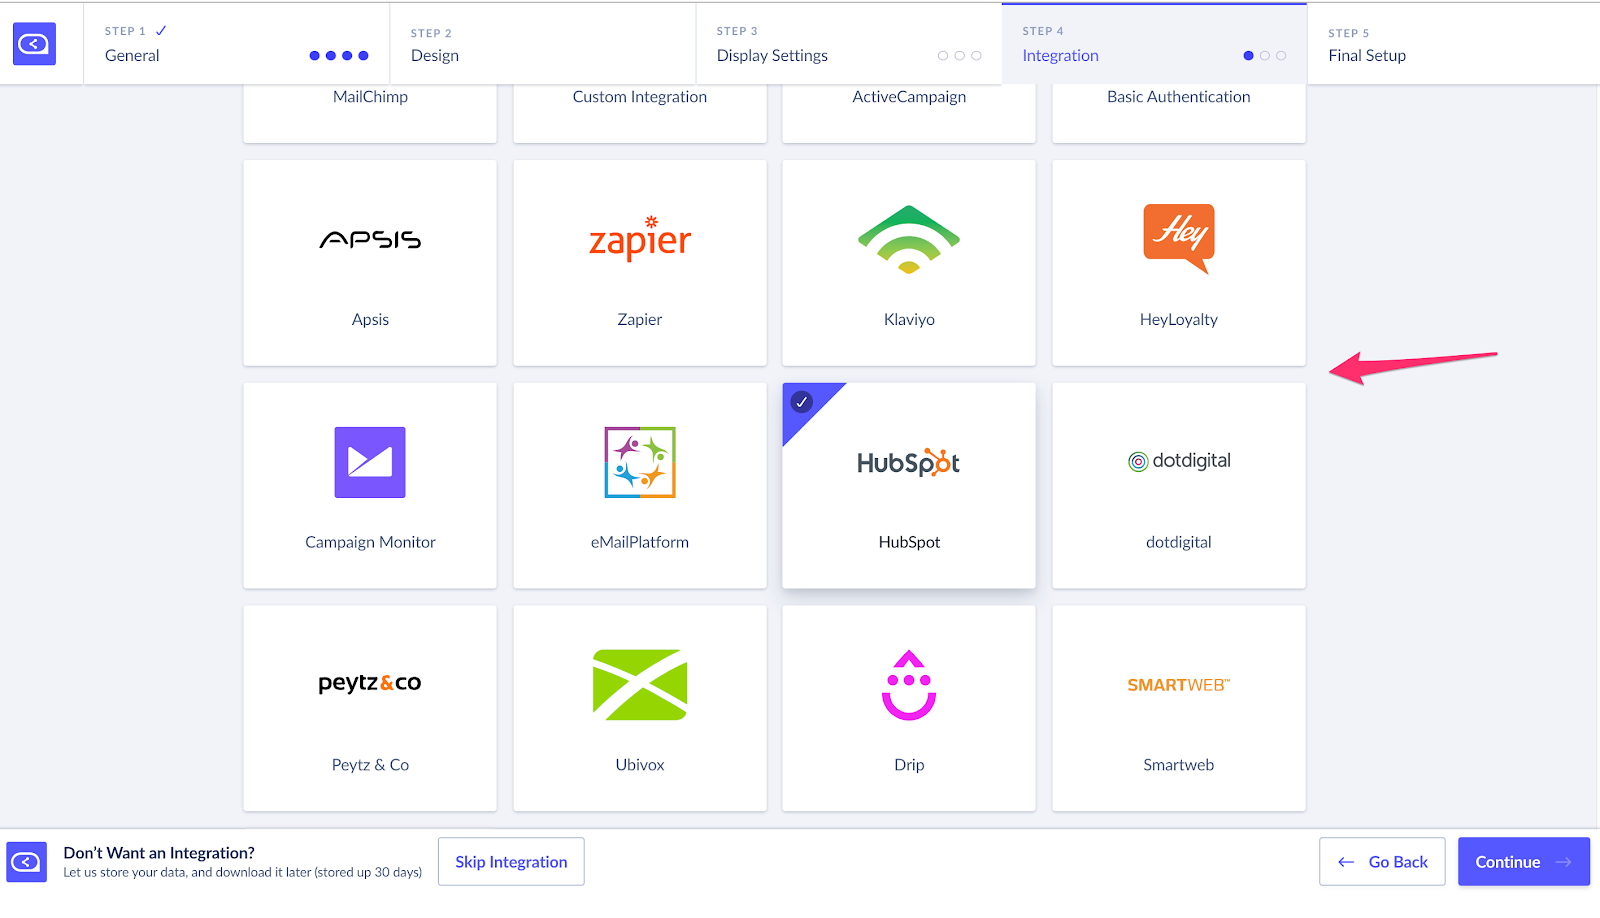Click "Don't Want an Integration?" heading
The height and width of the screenshot is (918, 1600).
(x=159, y=853)
